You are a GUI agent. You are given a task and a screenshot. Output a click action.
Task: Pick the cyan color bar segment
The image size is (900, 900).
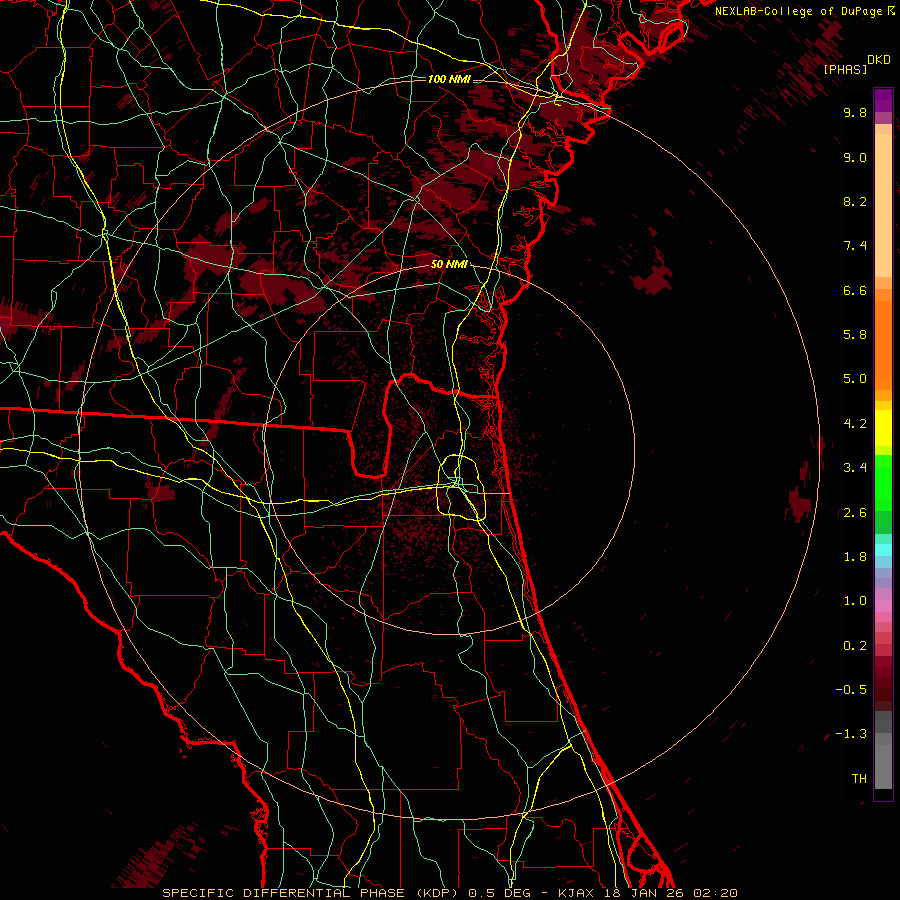coord(883,550)
